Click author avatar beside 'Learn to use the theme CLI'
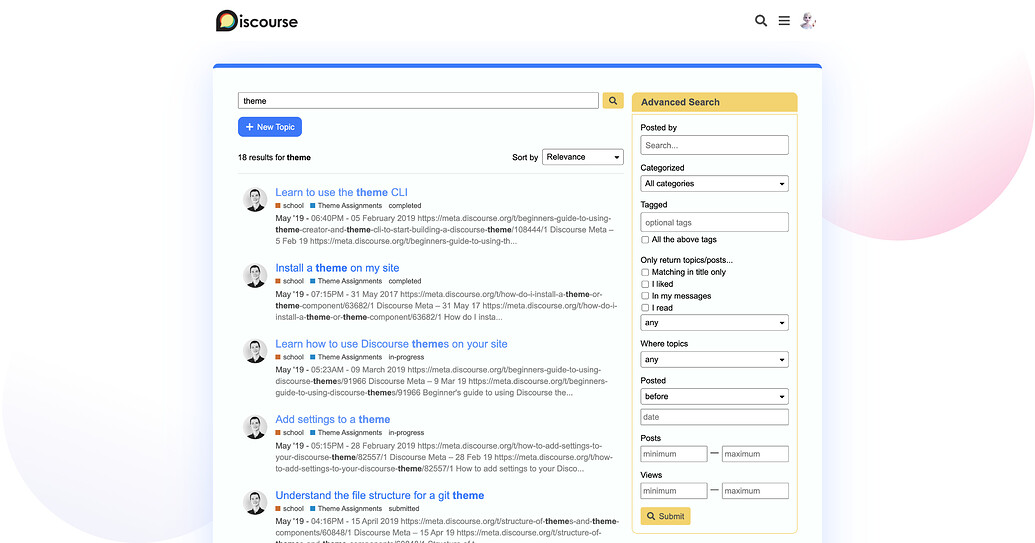This screenshot has width=1035, height=543. (x=255, y=199)
